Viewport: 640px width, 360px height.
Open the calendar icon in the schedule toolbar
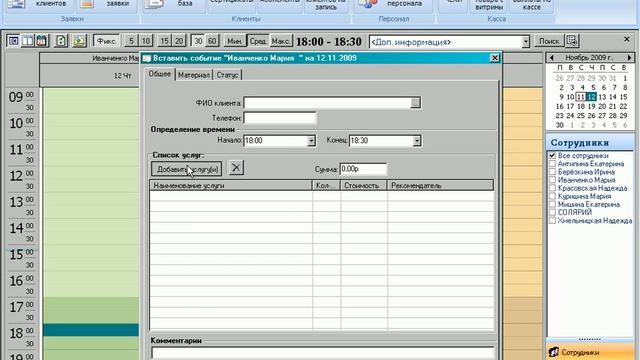coord(42,41)
